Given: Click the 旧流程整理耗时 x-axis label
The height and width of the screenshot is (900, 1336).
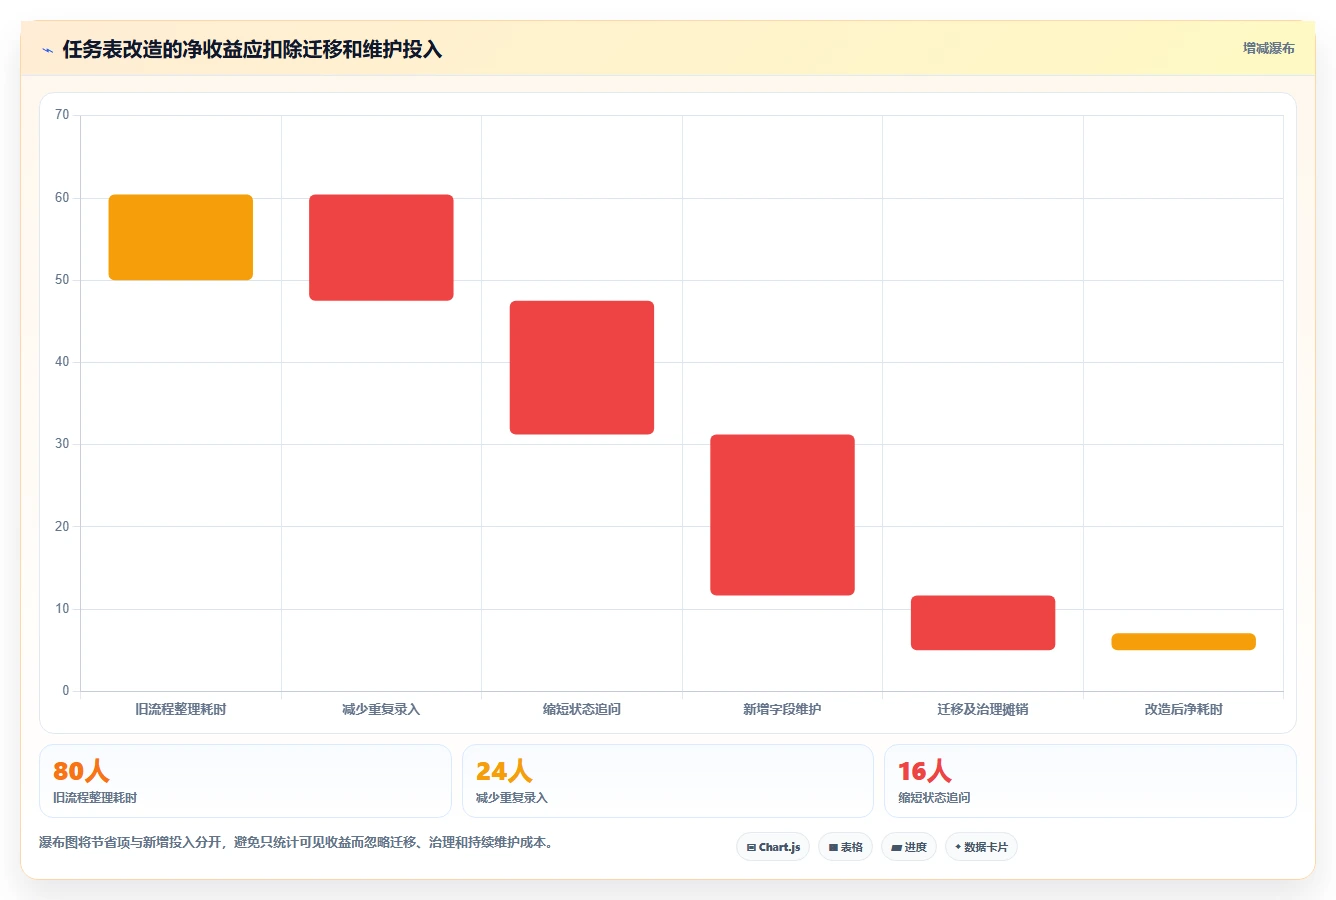Looking at the screenshot, I should click(181, 709).
